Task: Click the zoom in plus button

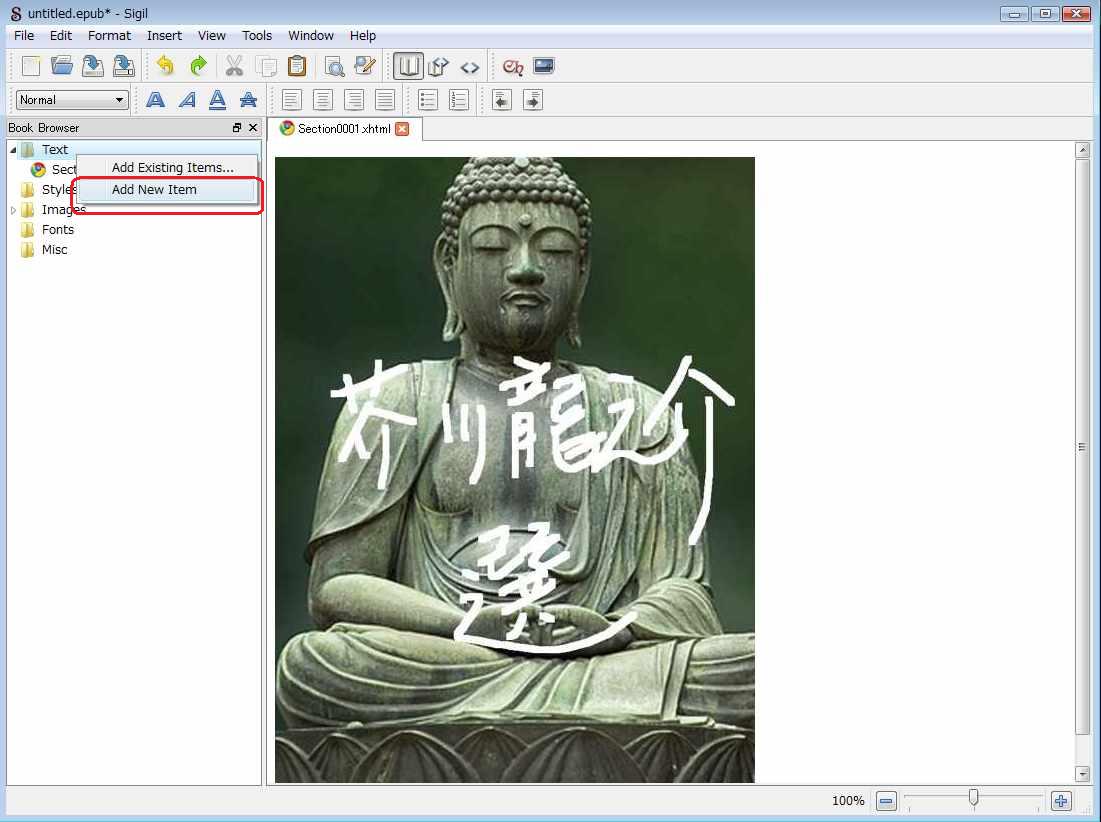Action: click(x=1061, y=800)
